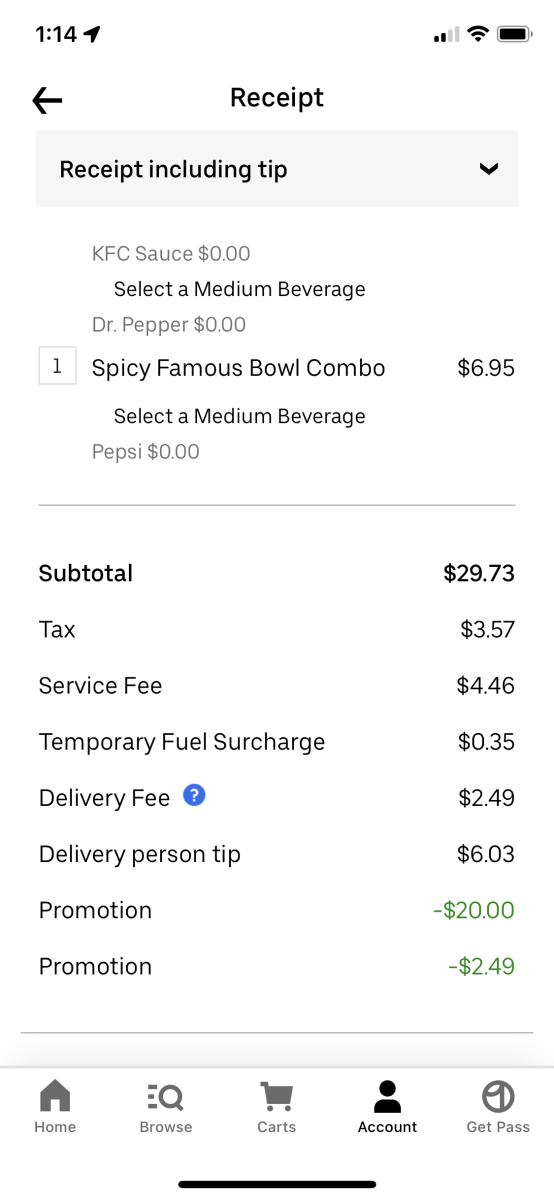Open the Browse search icon

[x=165, y=1098]
